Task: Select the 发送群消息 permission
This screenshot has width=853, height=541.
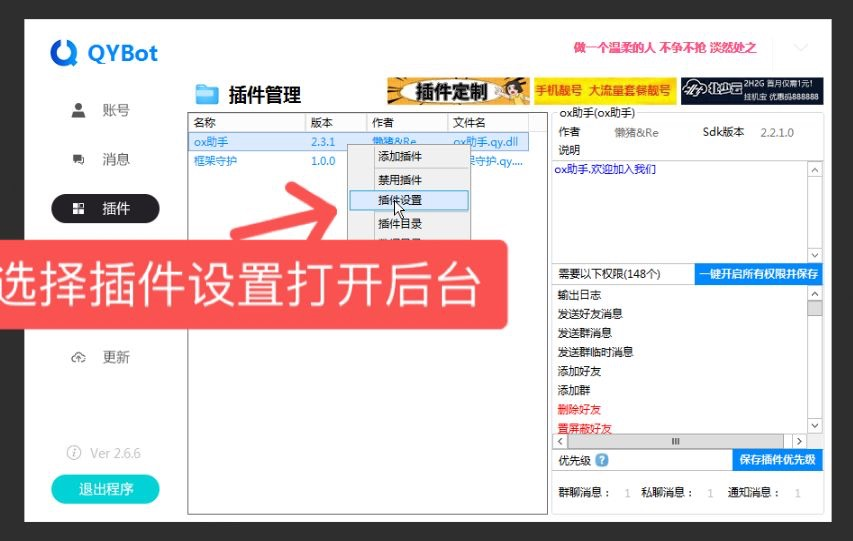Action: [x=585, y=333]
